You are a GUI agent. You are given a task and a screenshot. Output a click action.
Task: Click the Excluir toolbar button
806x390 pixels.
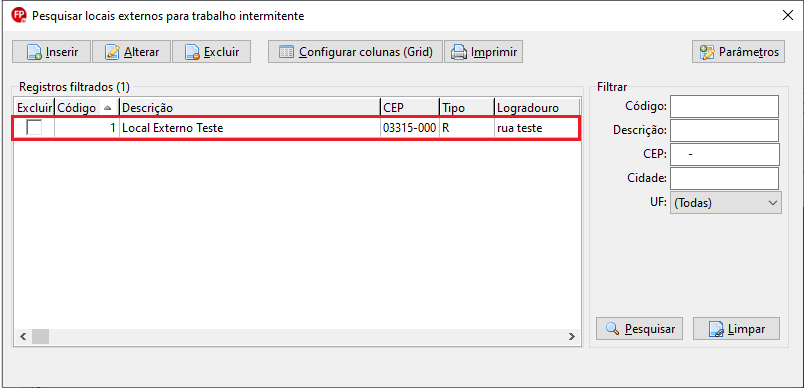(211, 52)
